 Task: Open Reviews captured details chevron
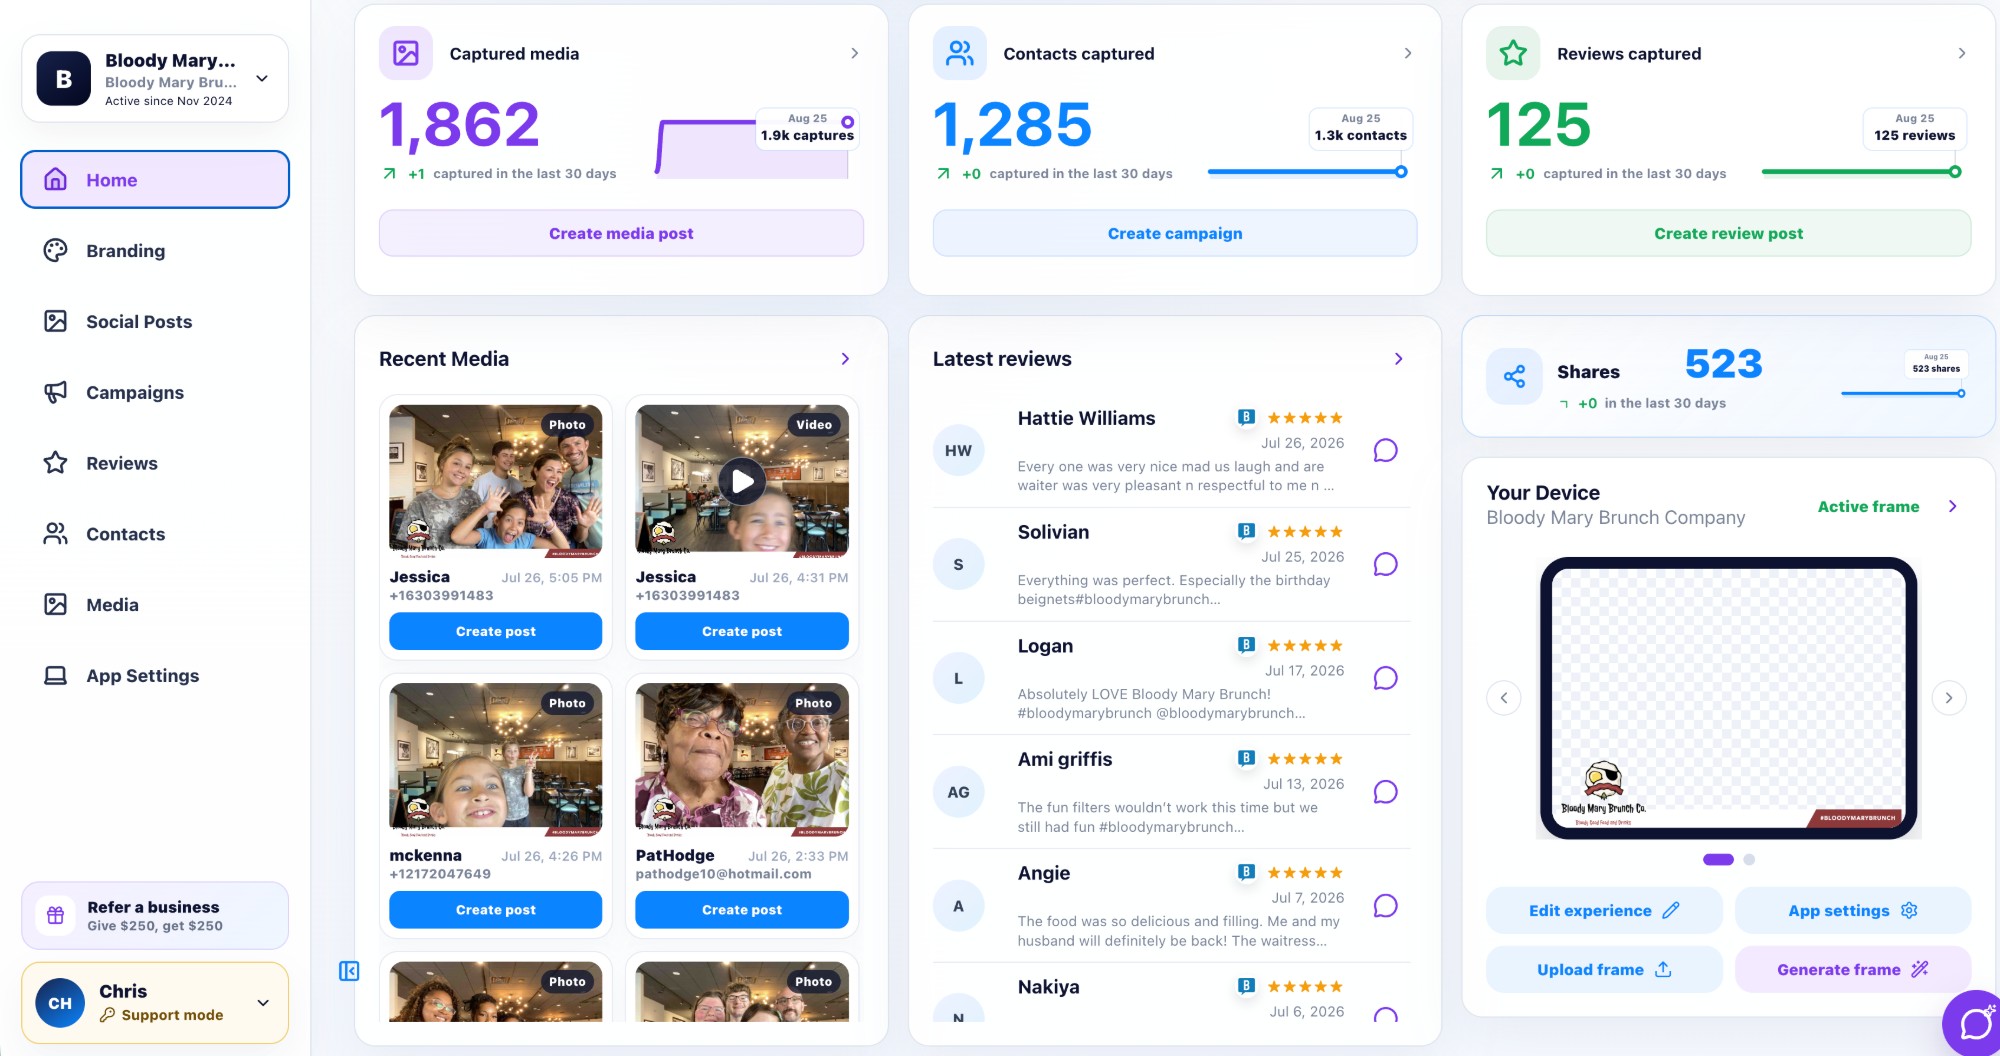[1962, 53]
